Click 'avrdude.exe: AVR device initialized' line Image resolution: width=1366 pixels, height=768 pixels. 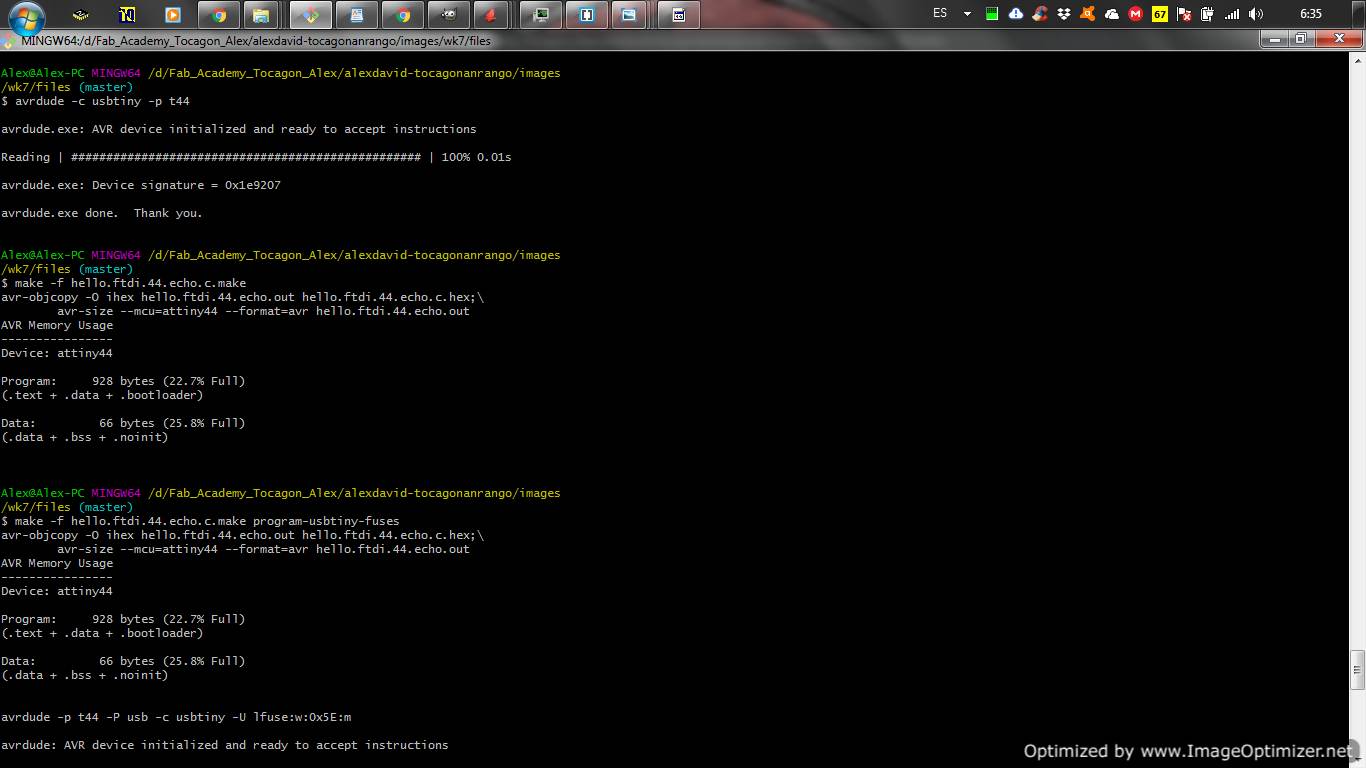239,129
